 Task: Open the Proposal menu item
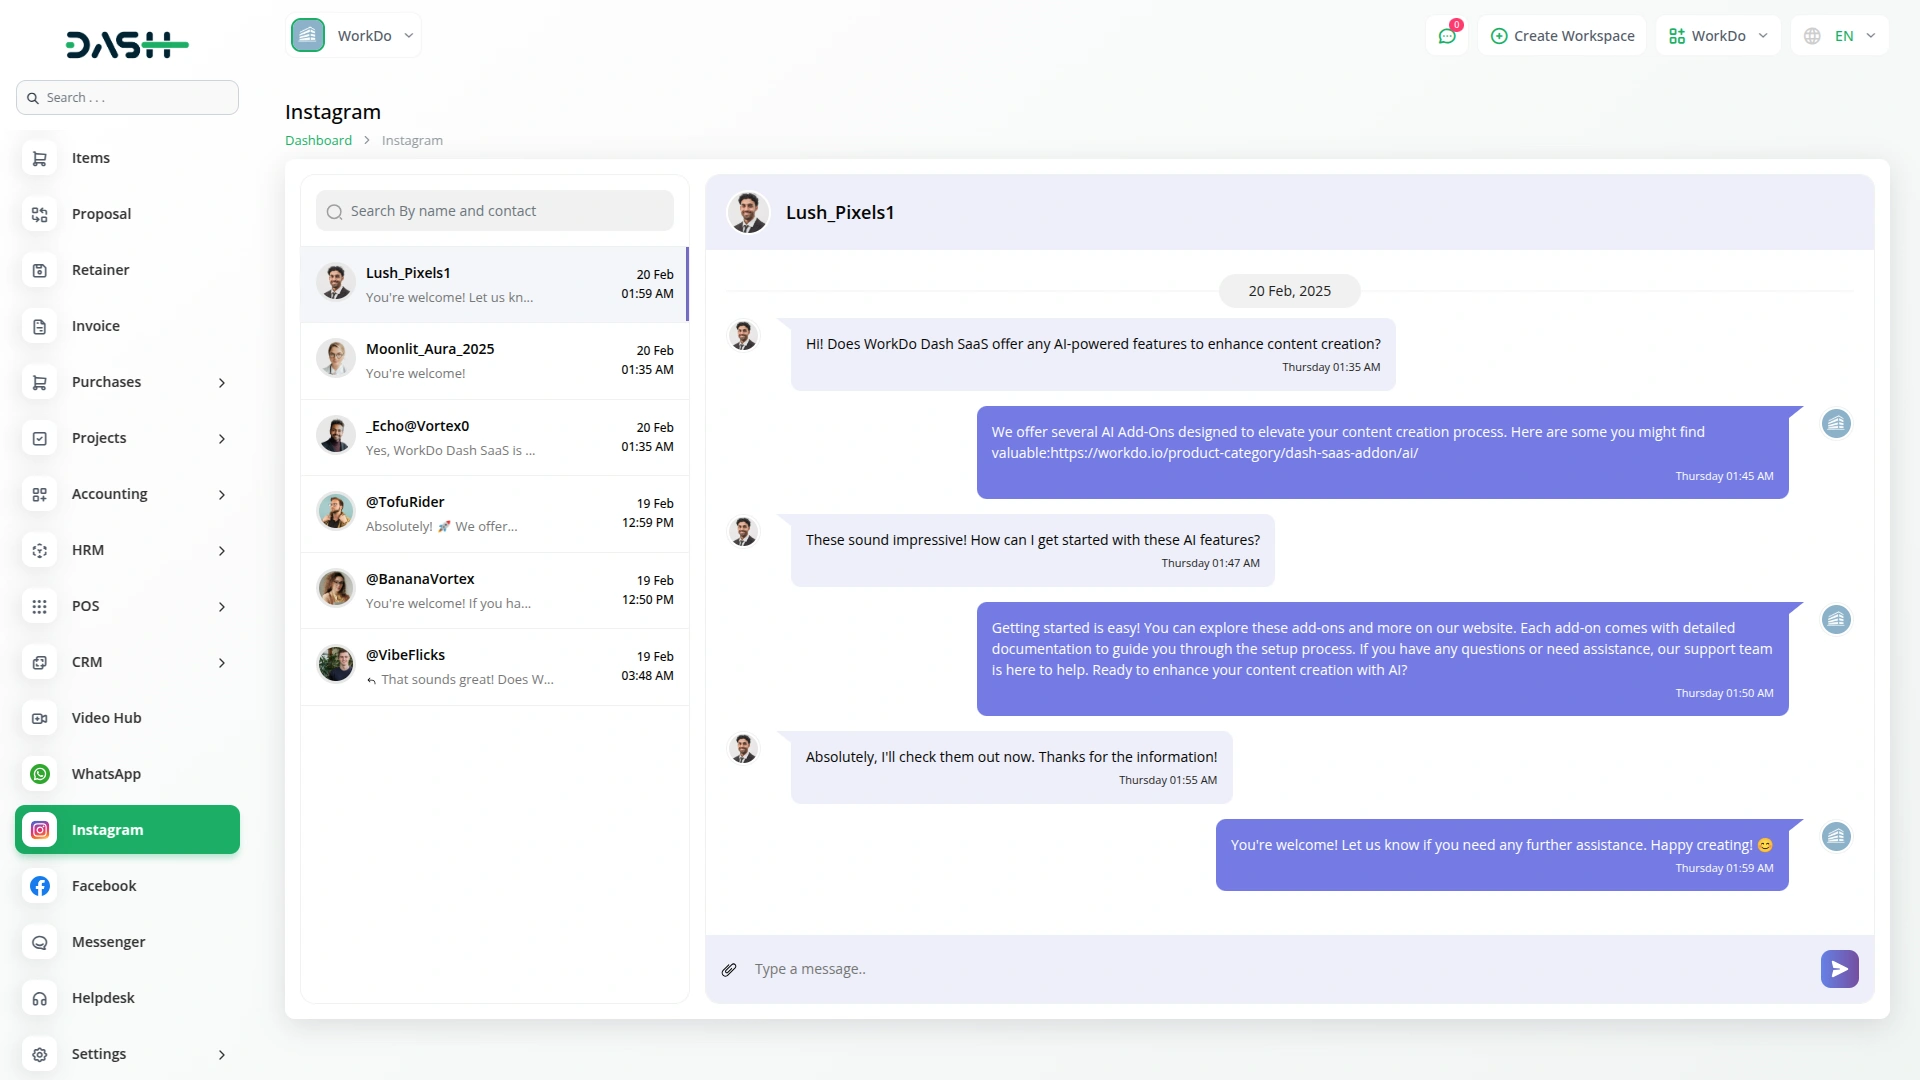pos(101,214)
